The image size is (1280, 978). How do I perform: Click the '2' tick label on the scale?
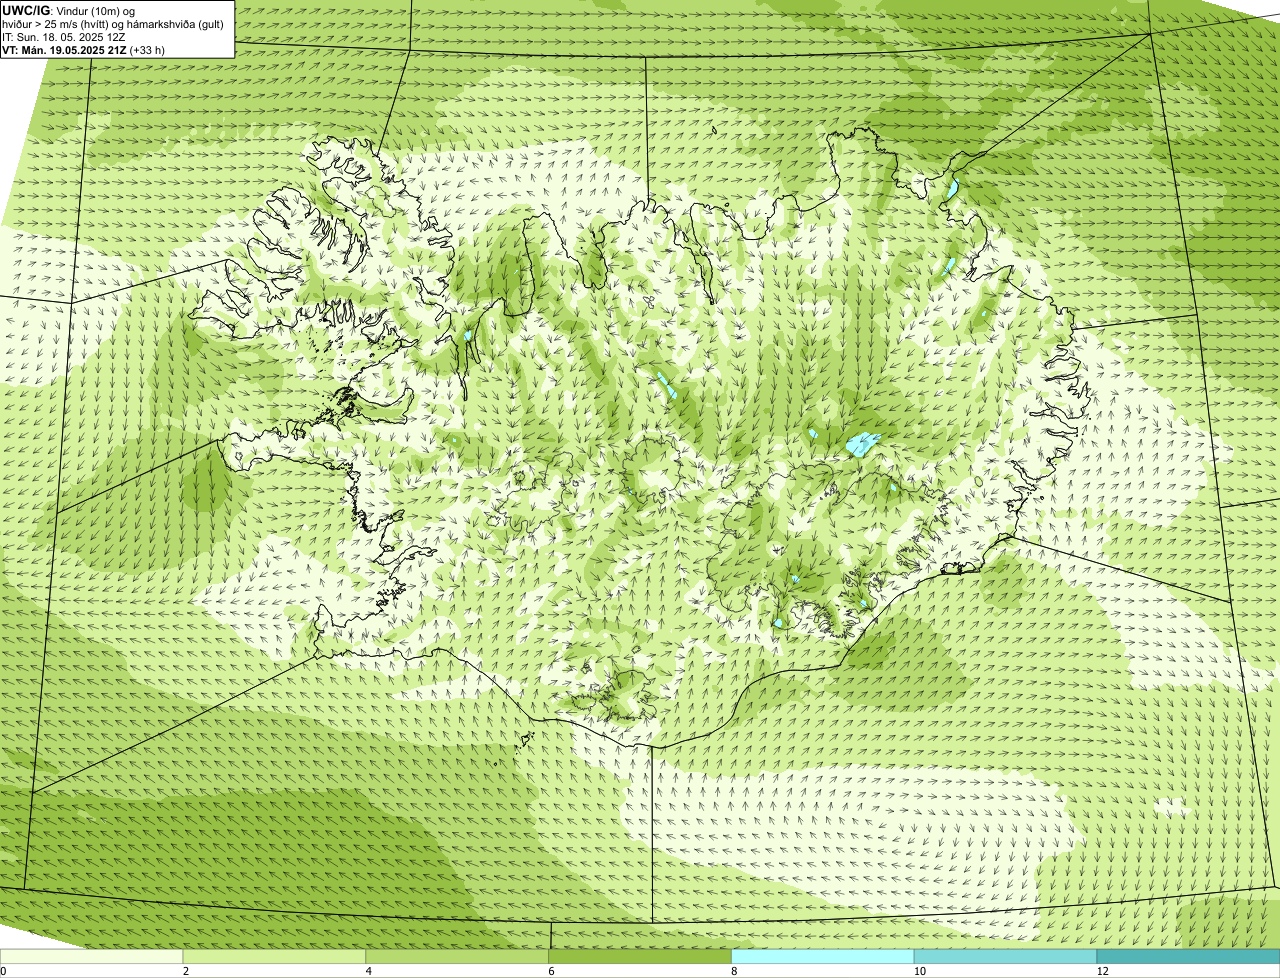point(186,971)
